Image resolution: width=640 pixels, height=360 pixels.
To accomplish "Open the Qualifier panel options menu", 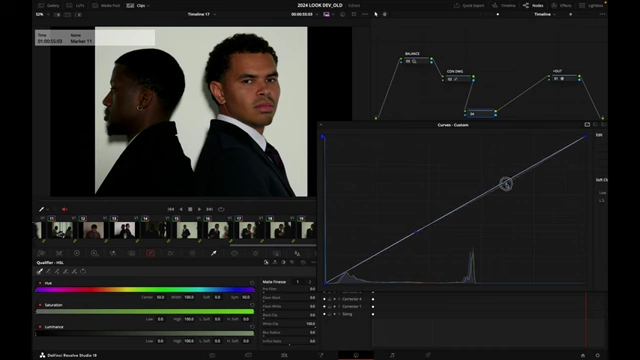I will (x=313, y=262).
